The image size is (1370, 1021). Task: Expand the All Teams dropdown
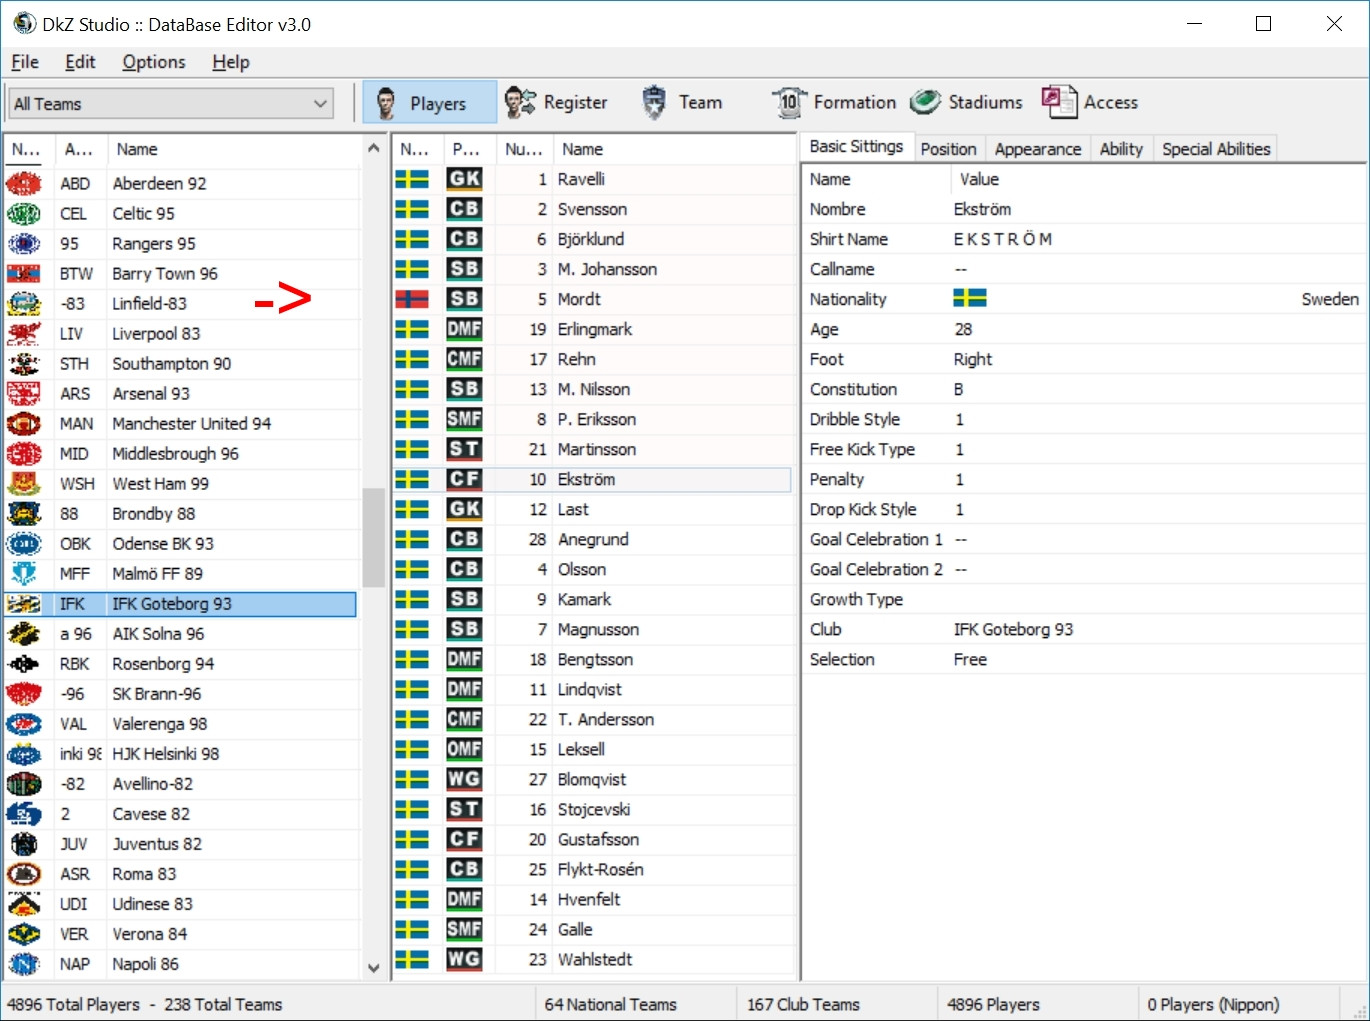click(171, 104)
